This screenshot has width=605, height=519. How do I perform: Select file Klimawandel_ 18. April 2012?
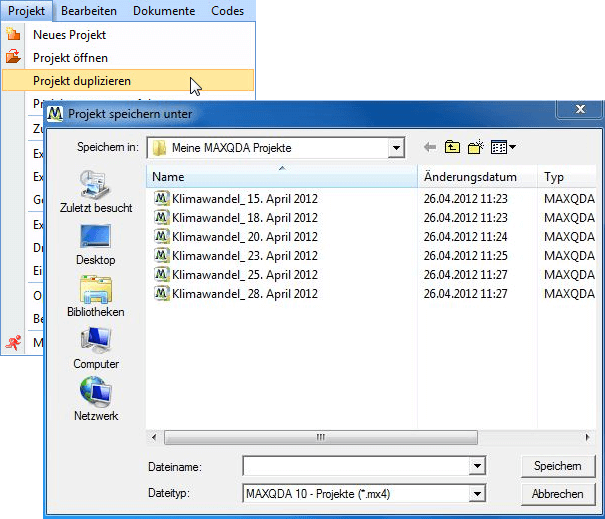[245, 218]
